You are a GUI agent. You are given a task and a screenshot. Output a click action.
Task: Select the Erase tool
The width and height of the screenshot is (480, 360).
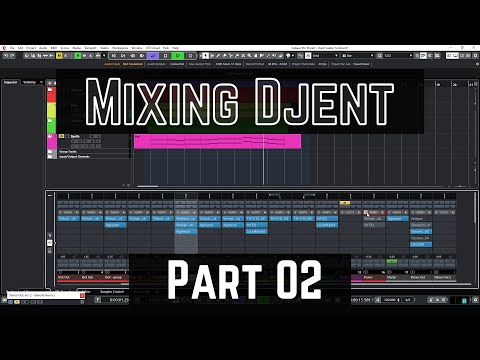[224, 56]
